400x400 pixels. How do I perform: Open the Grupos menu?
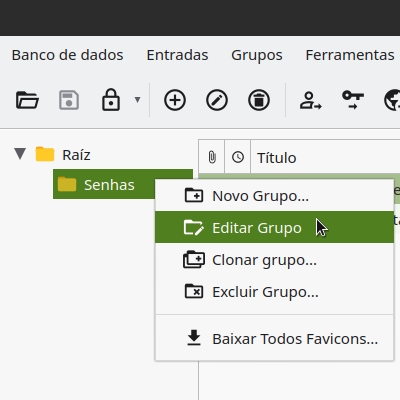coord(257,55)
